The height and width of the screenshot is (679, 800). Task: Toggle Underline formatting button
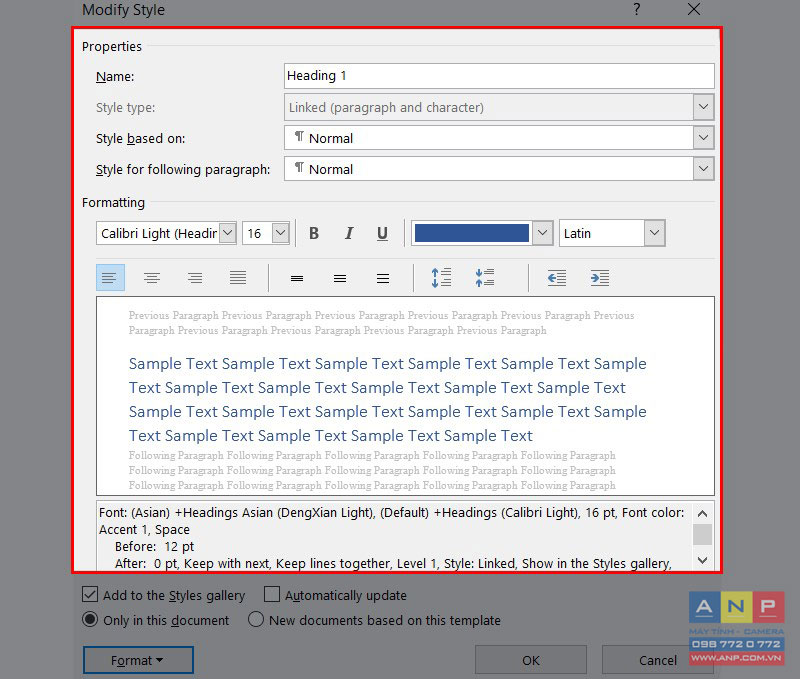click(x=382, y=234)
